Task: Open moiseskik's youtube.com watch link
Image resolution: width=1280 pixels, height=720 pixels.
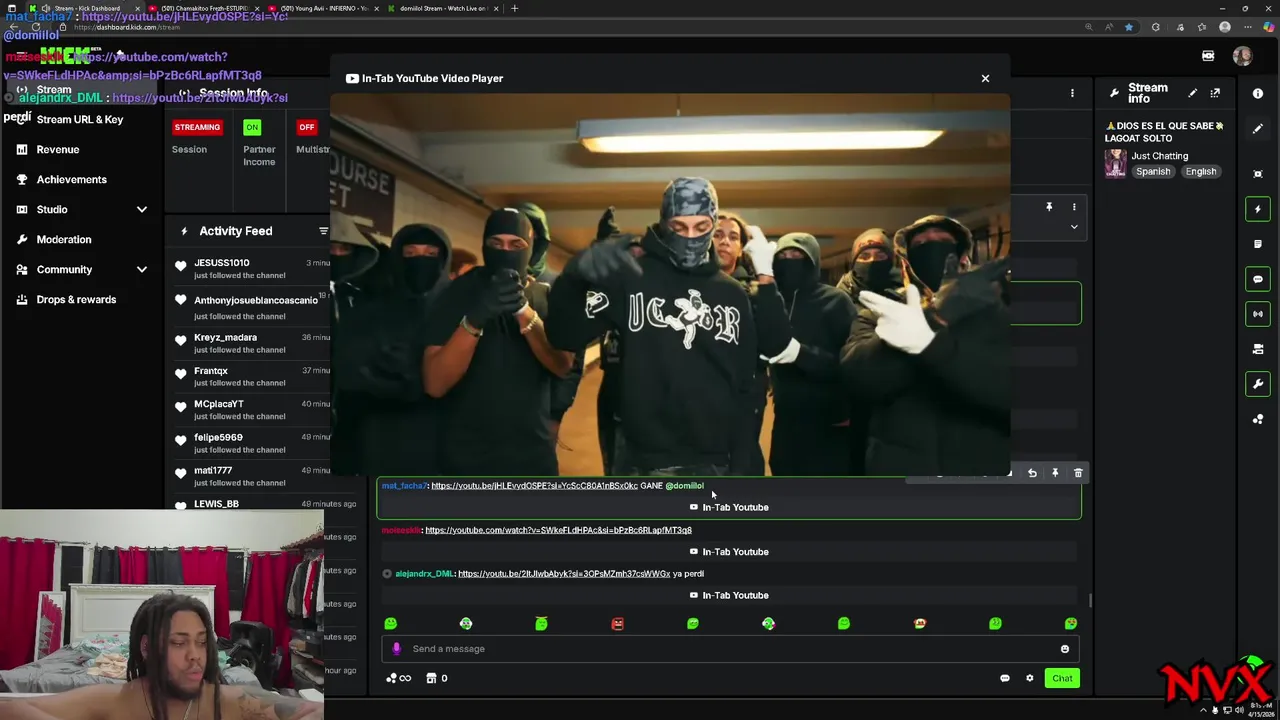Action: click(558, 530)
